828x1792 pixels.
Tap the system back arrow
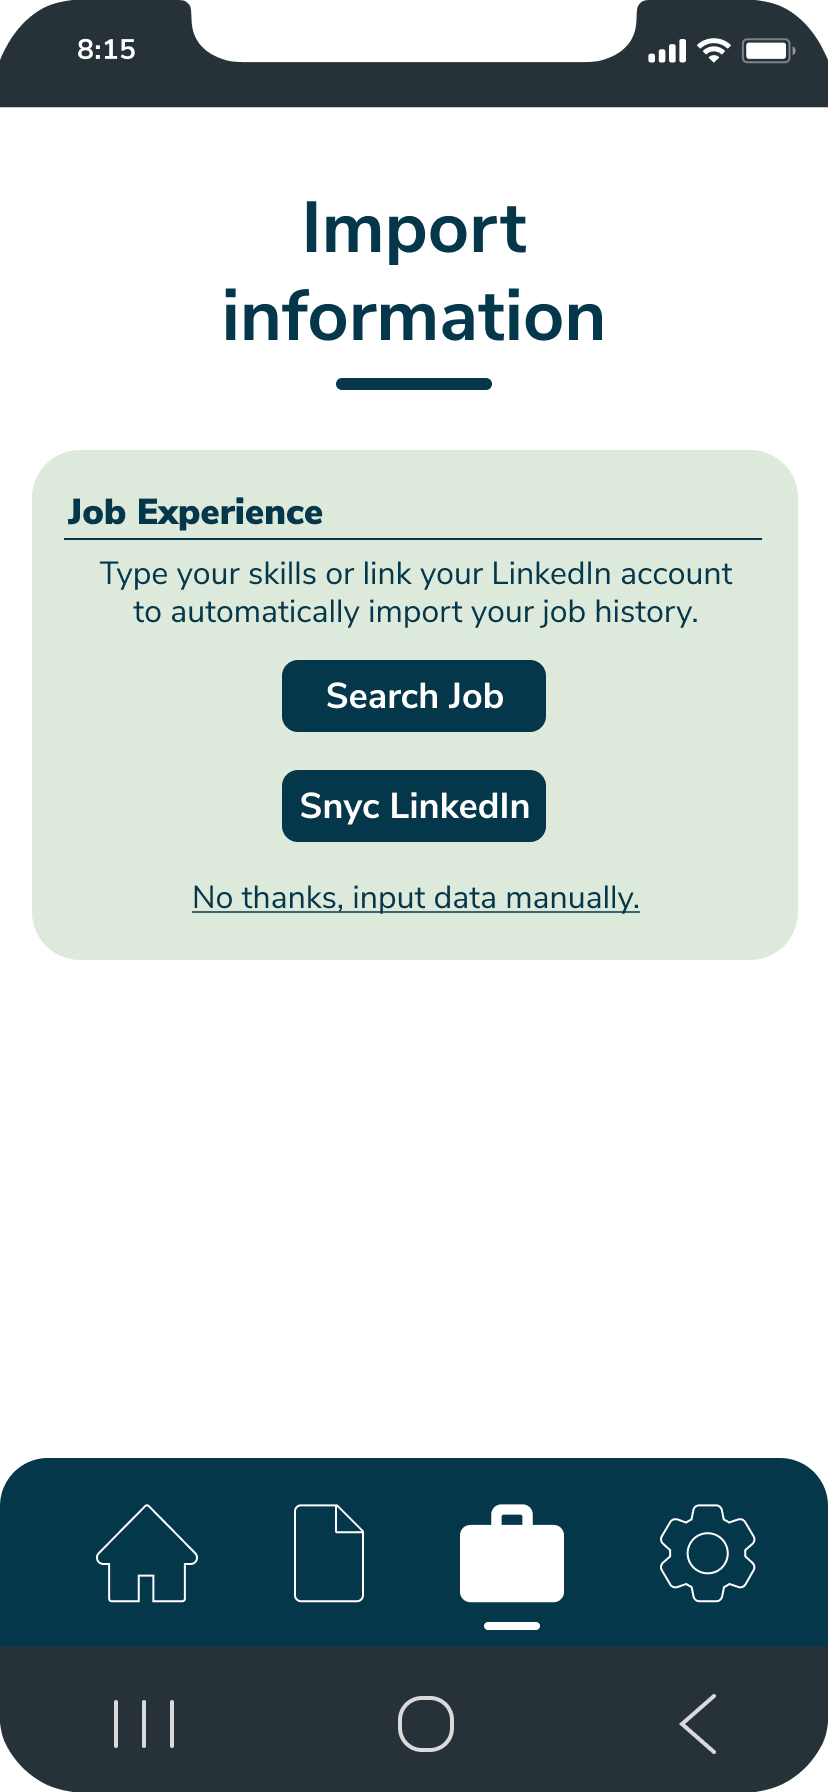click(699, 1724)
